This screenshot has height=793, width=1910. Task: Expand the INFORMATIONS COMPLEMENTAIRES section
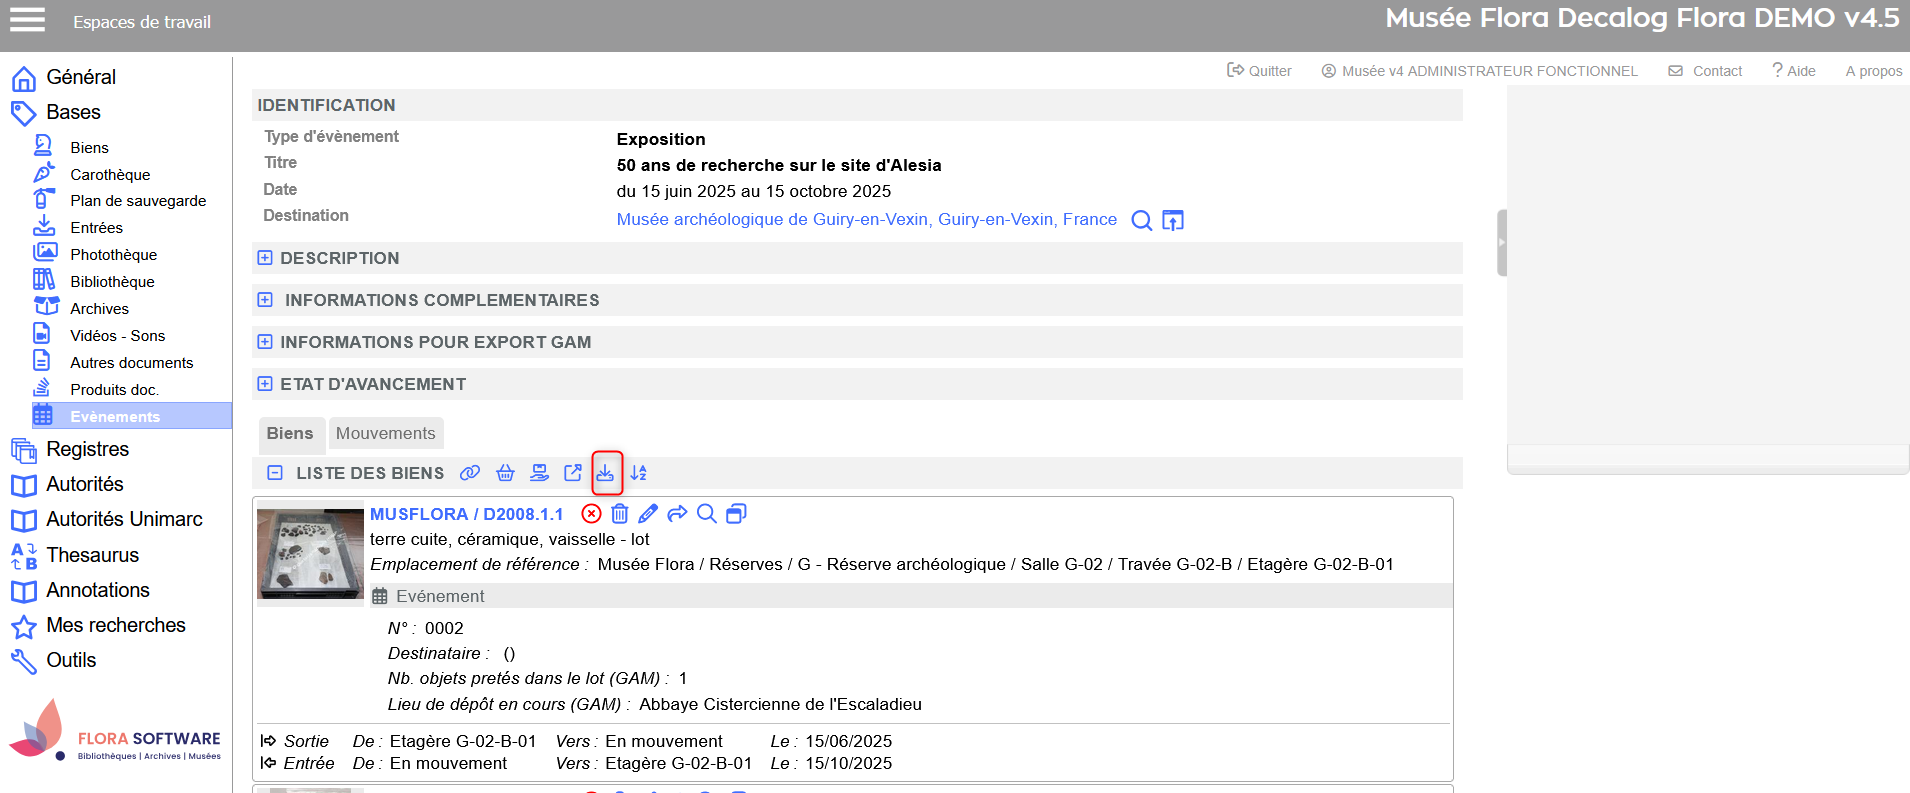click(x=265, y=300)
